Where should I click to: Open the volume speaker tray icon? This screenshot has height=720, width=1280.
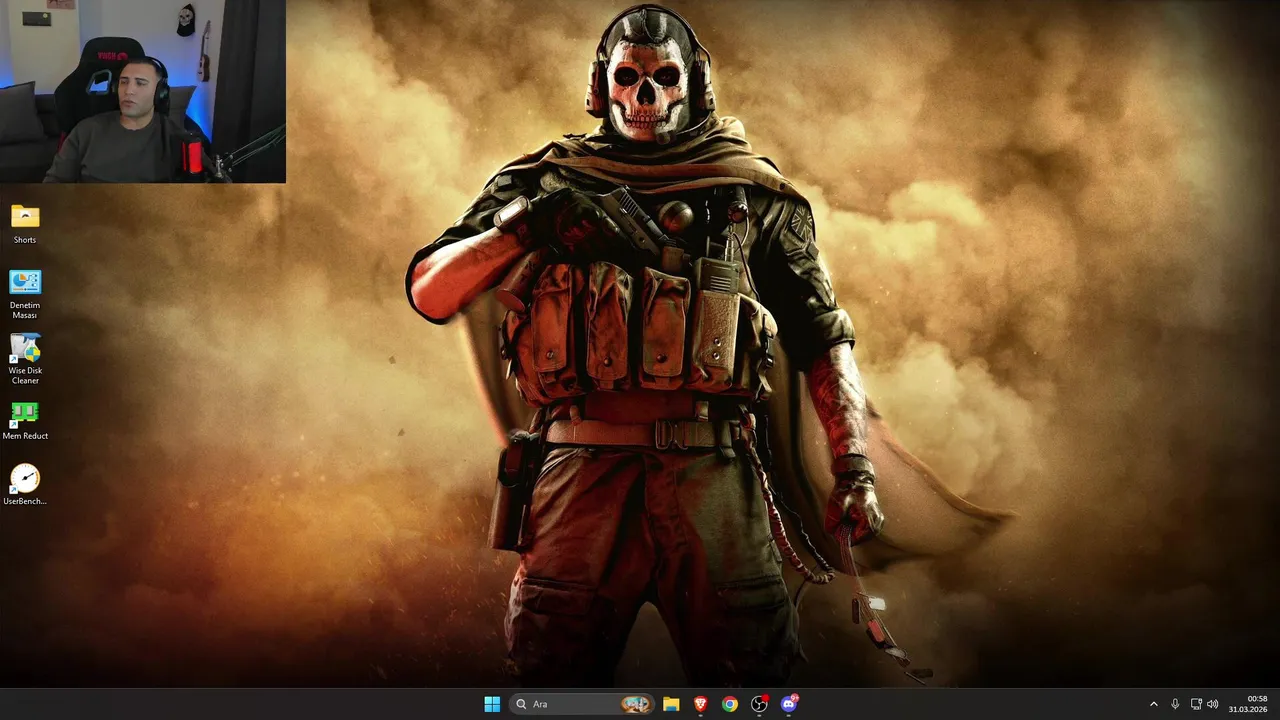pos(1213,704)
